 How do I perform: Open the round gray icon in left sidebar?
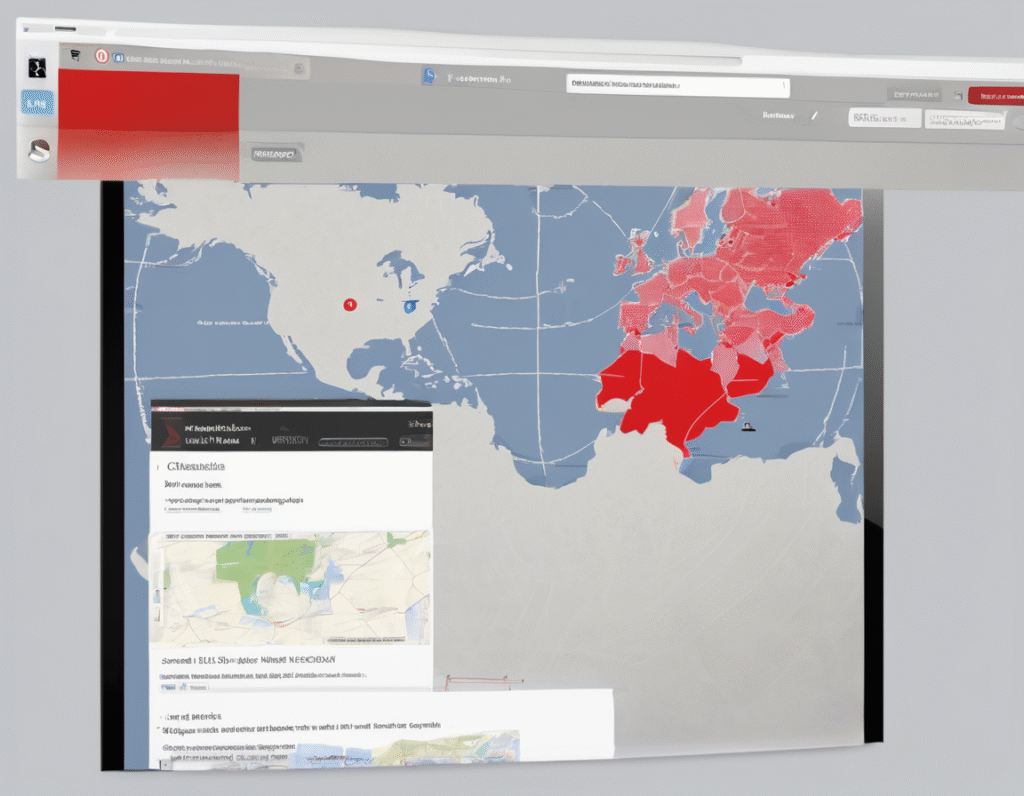(x=38, y=150)
